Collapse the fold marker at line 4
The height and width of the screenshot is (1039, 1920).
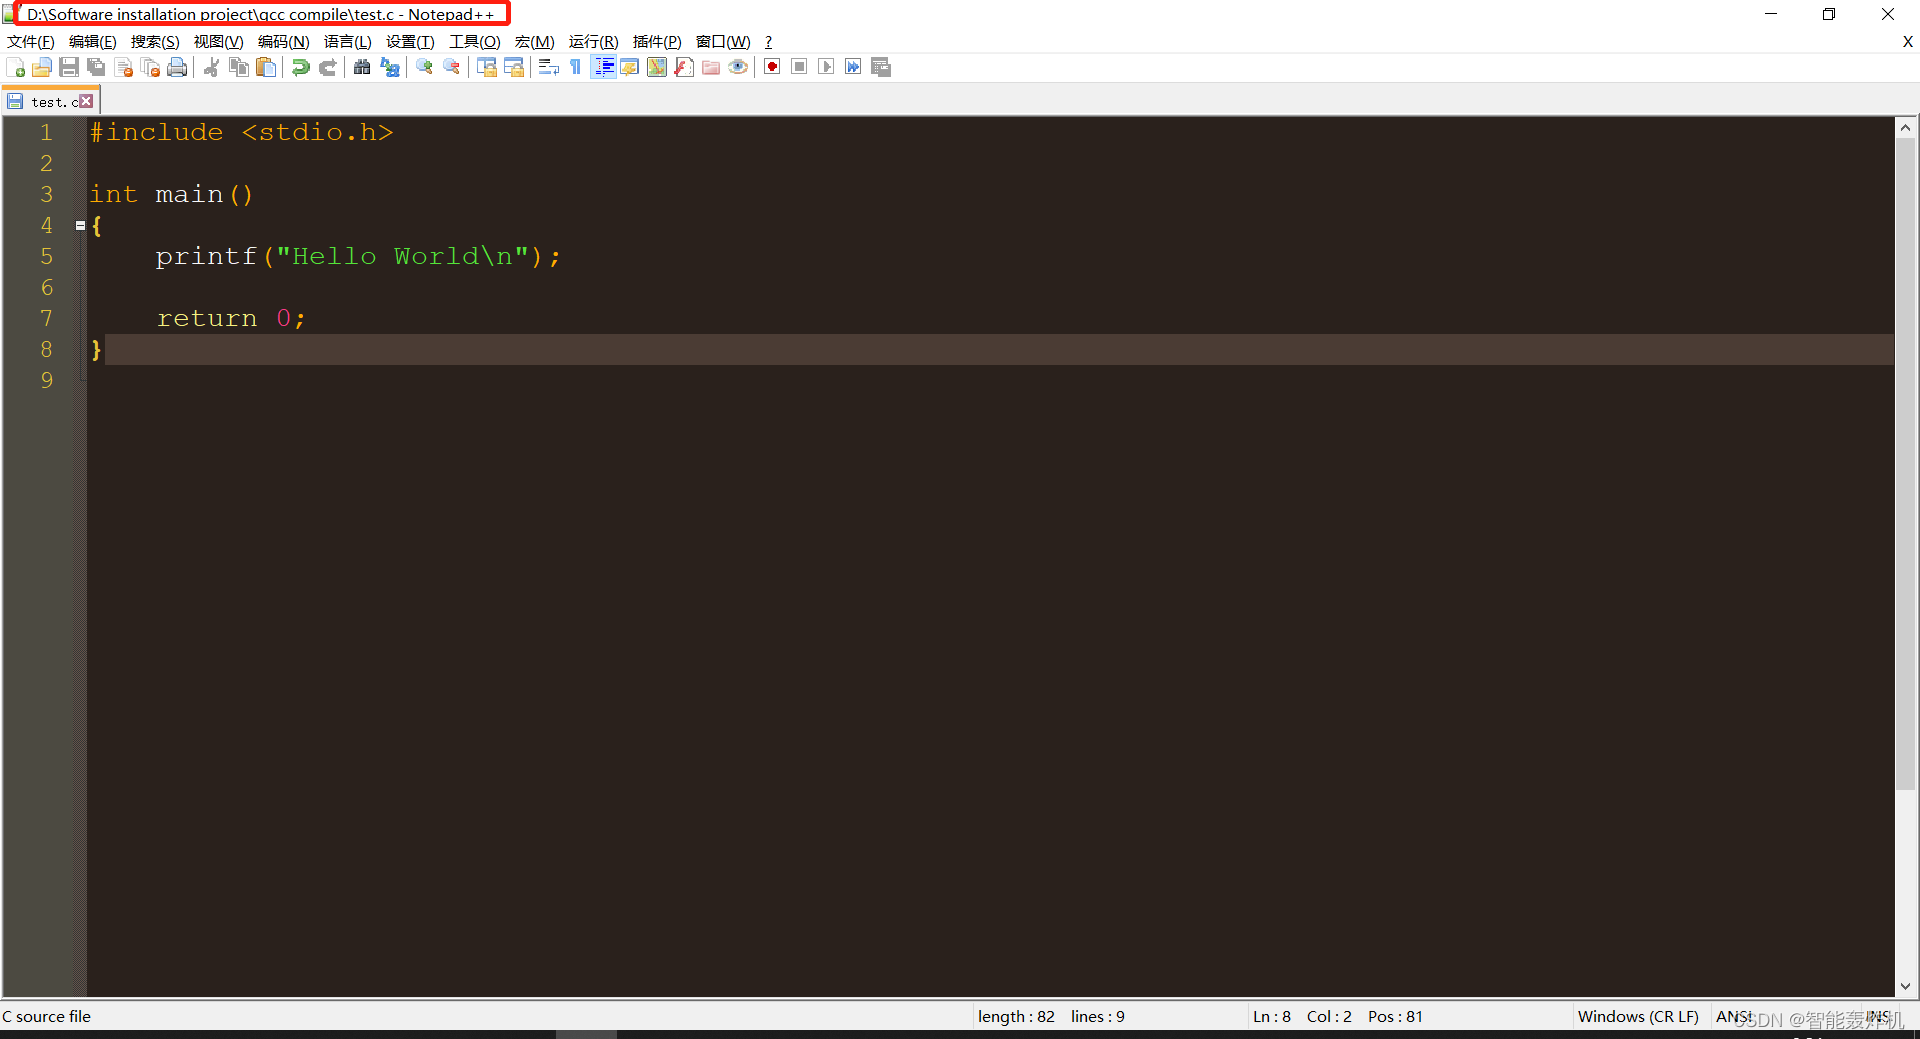click(x=80, y=226)
